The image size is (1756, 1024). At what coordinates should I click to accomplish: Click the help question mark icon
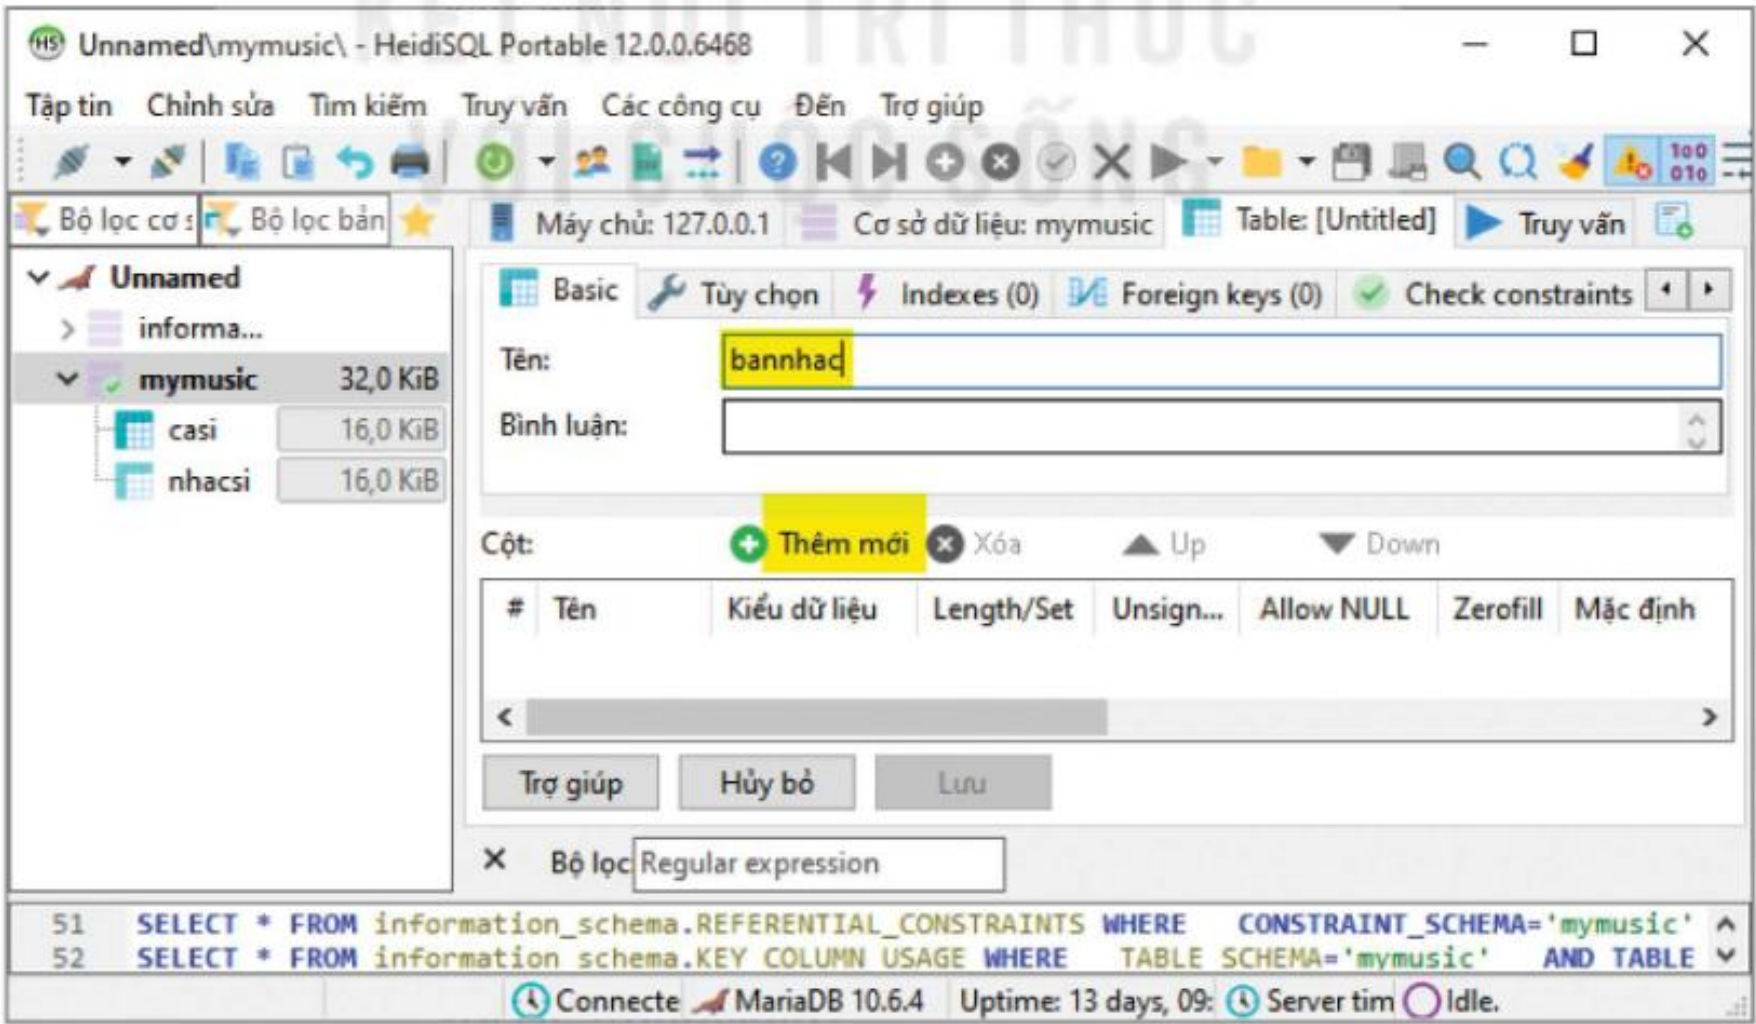[777, 160]
